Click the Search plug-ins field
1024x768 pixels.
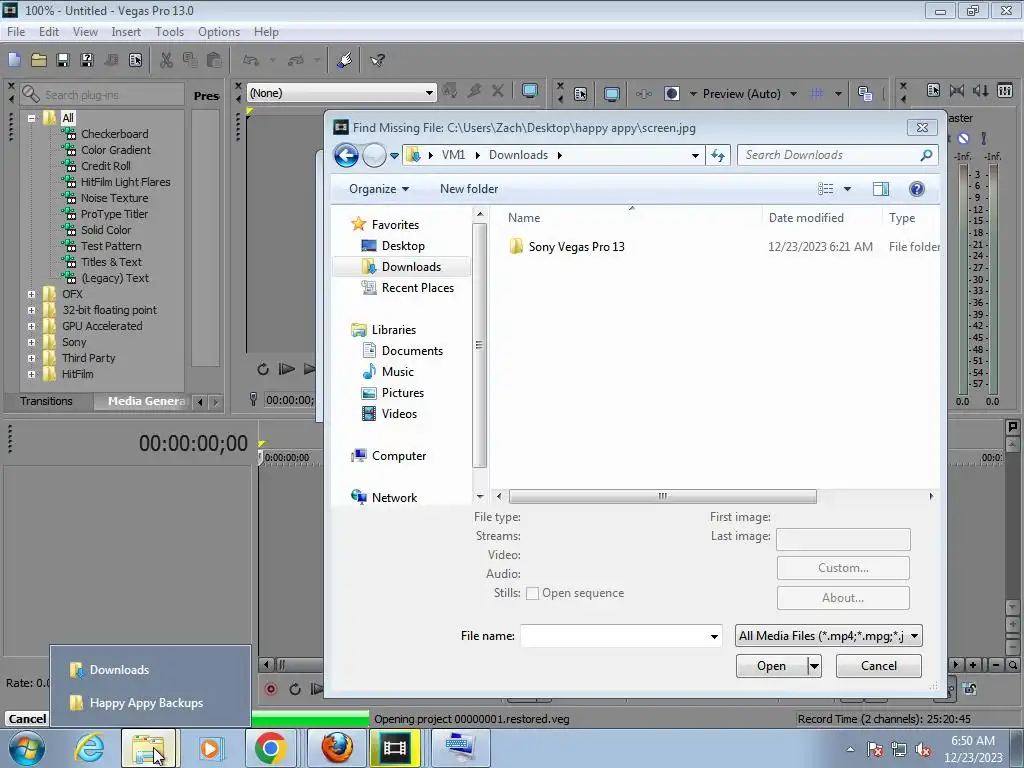coord(102,95)
